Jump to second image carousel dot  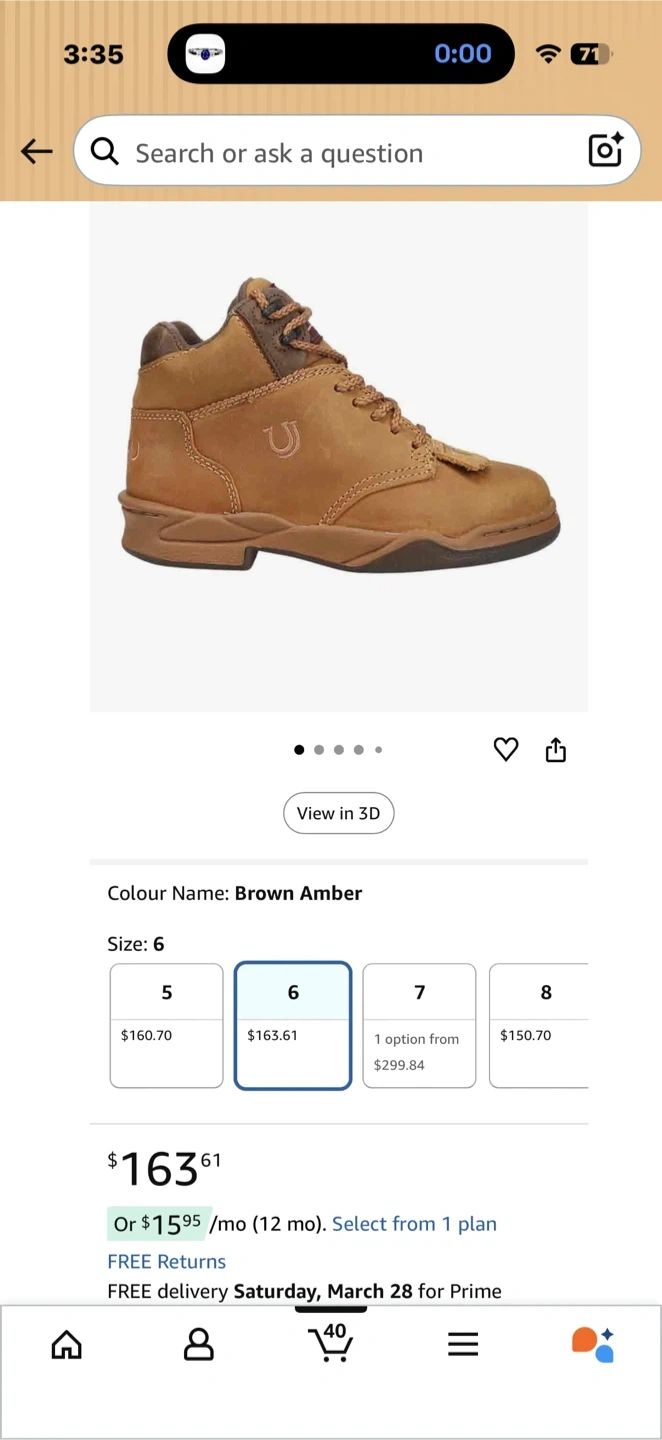coord(319,750)
